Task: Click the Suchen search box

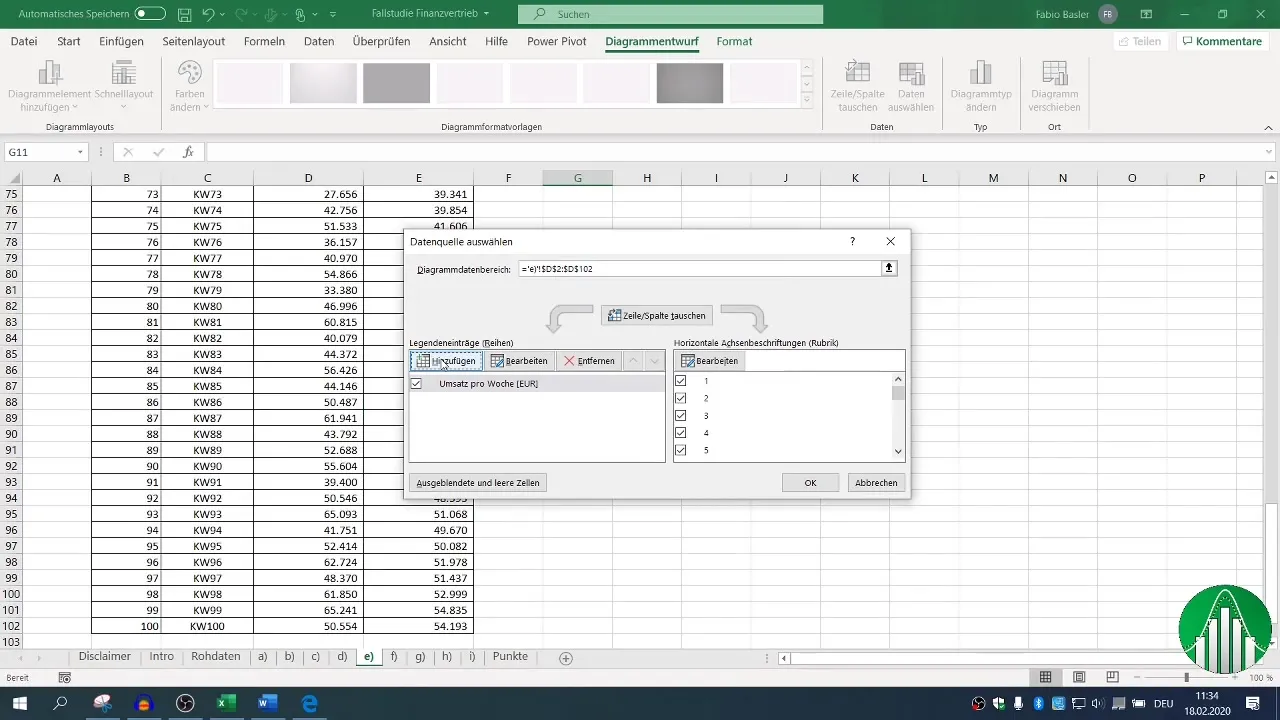Action: (x=670, y=14)
